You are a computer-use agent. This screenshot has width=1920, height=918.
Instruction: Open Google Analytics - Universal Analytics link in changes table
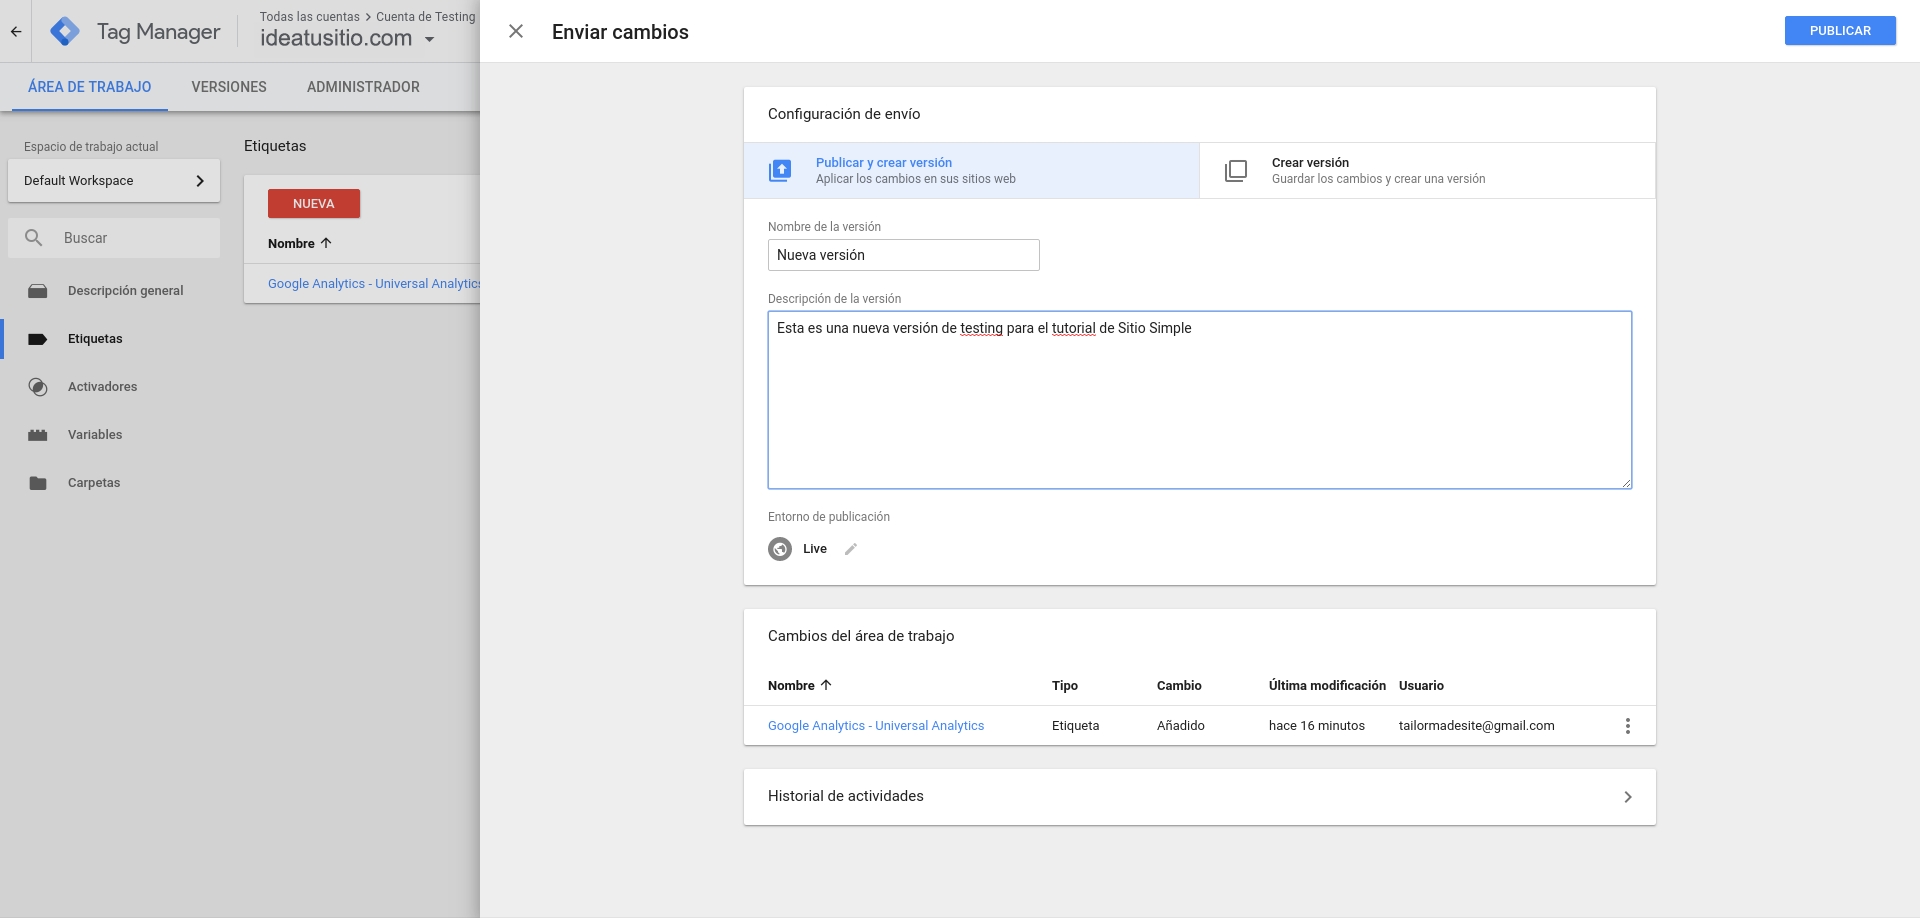875,726
